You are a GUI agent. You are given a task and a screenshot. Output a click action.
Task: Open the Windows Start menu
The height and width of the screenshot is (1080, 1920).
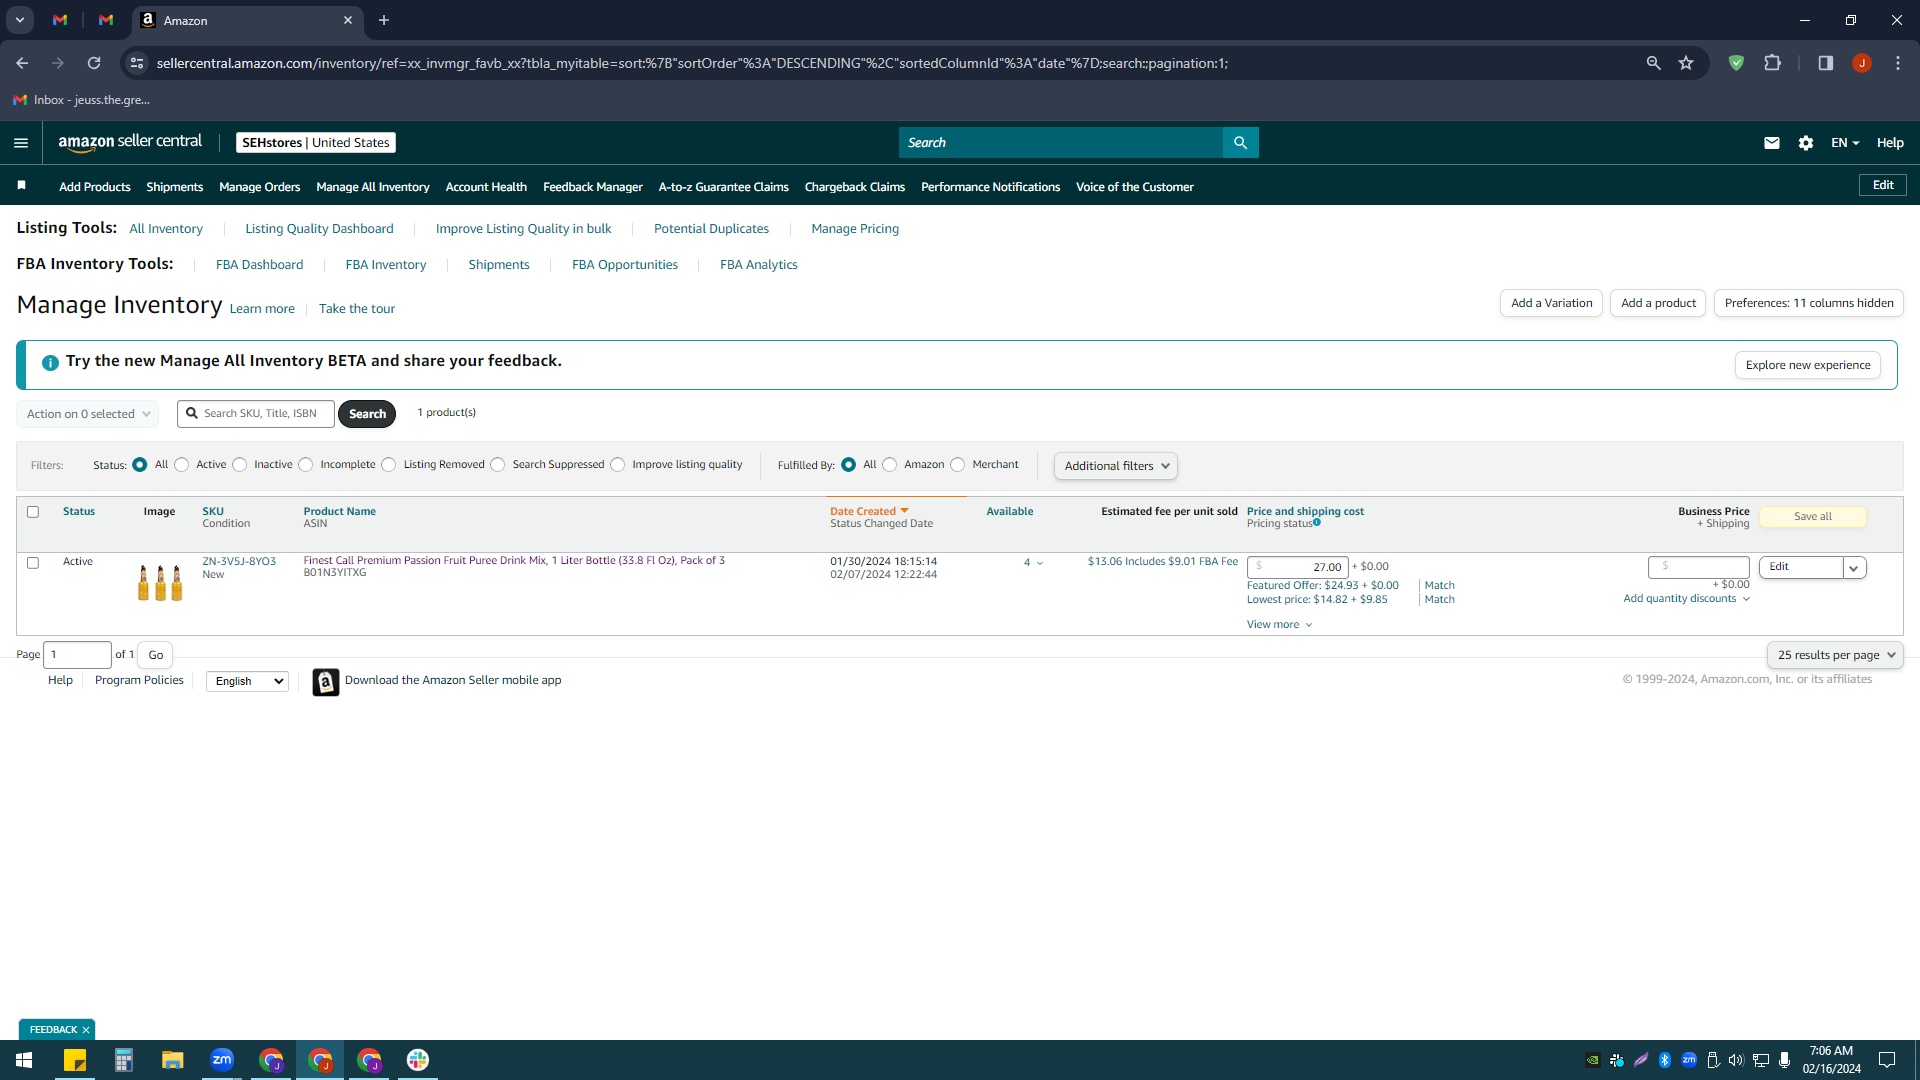coord(24,1060)
